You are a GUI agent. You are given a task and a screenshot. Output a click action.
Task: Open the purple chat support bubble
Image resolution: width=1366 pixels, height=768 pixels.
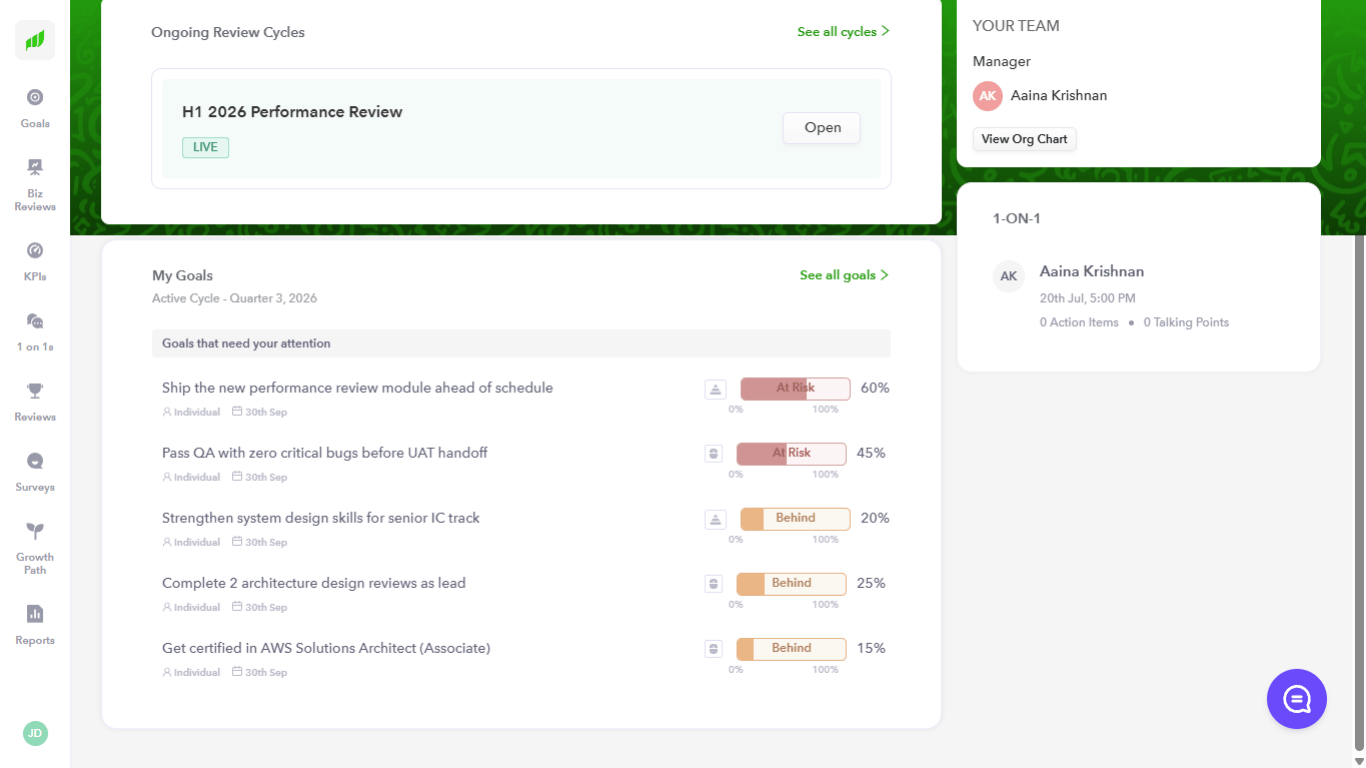pyautogui.click(x=1297, y=699)
